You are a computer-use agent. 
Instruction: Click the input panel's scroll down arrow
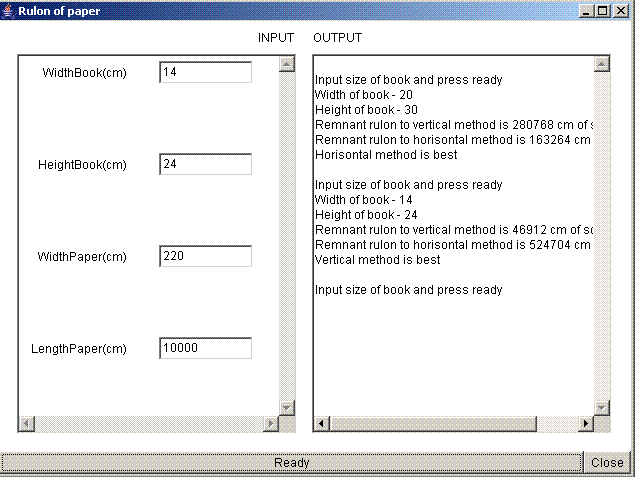click(x=287, y=407)
